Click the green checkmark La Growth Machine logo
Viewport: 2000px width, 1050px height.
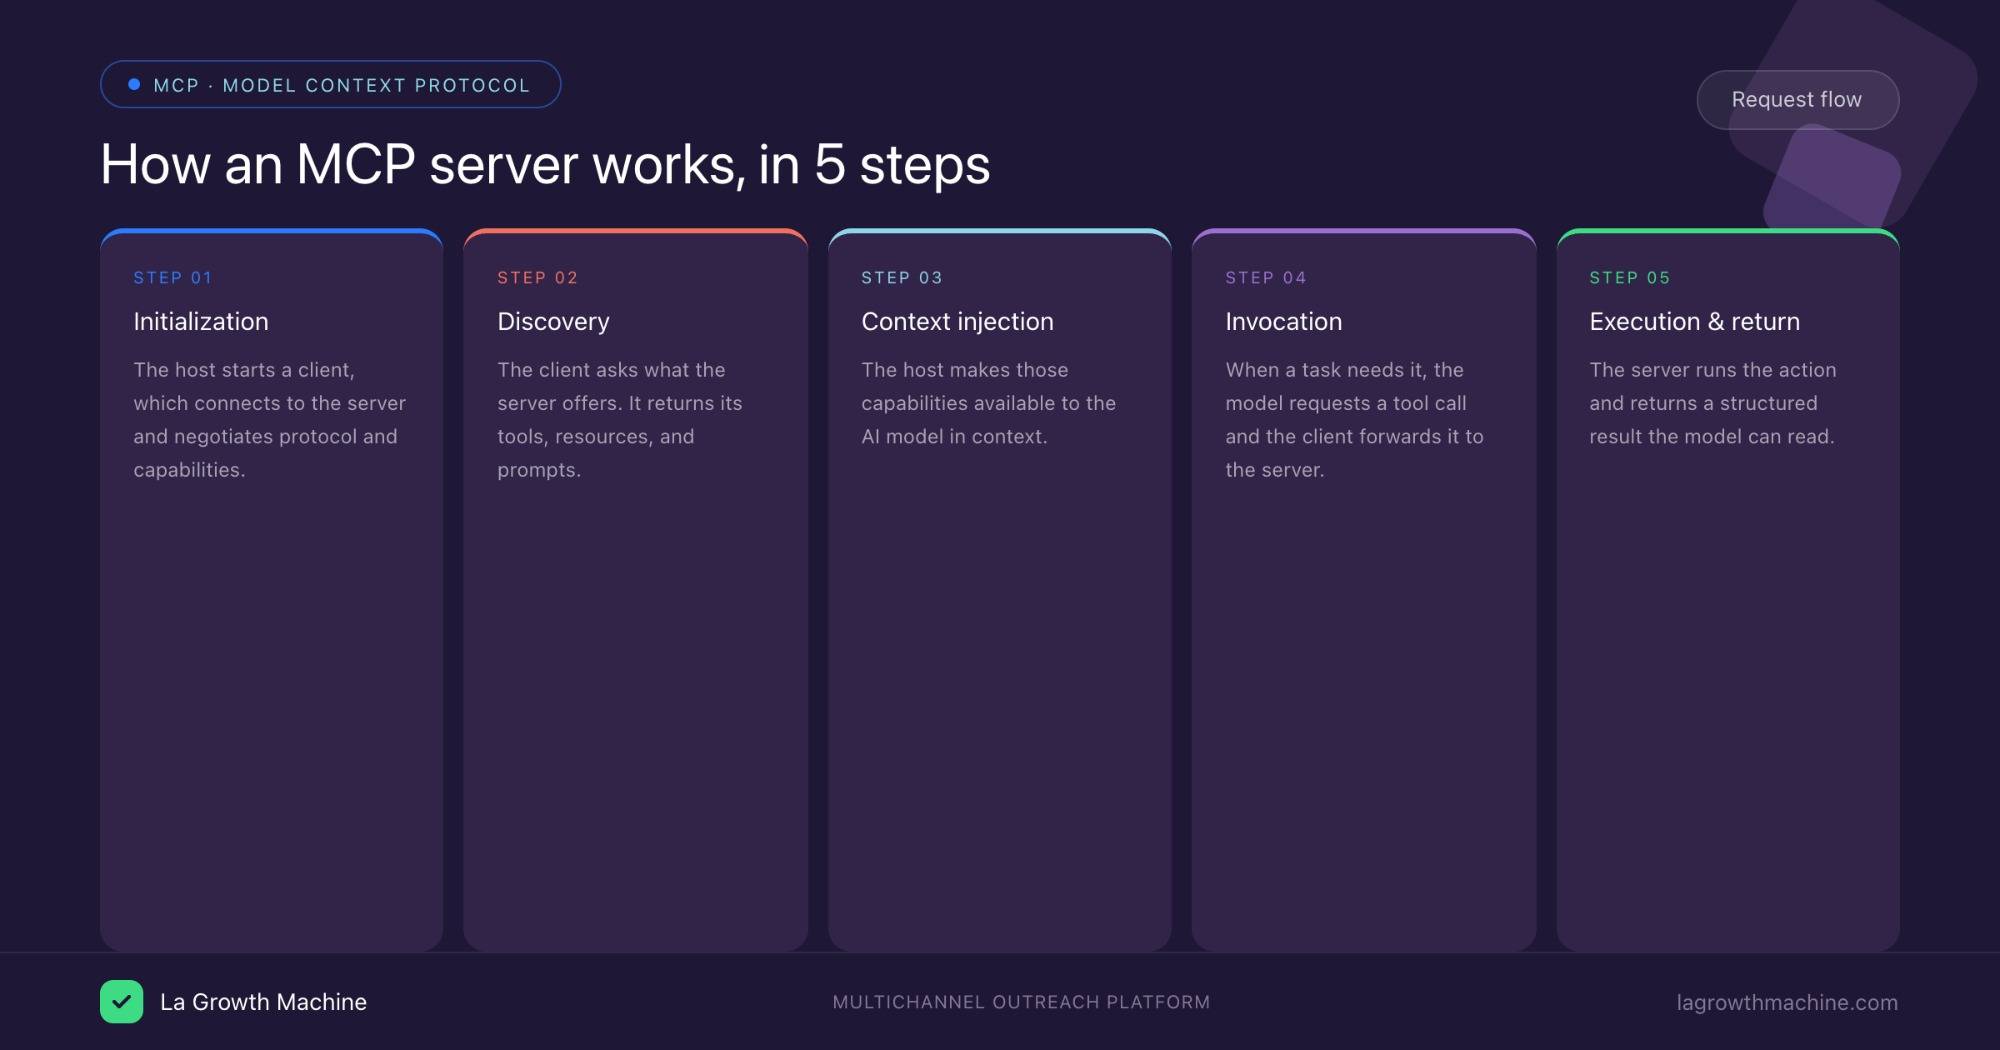pos(122,1002)
